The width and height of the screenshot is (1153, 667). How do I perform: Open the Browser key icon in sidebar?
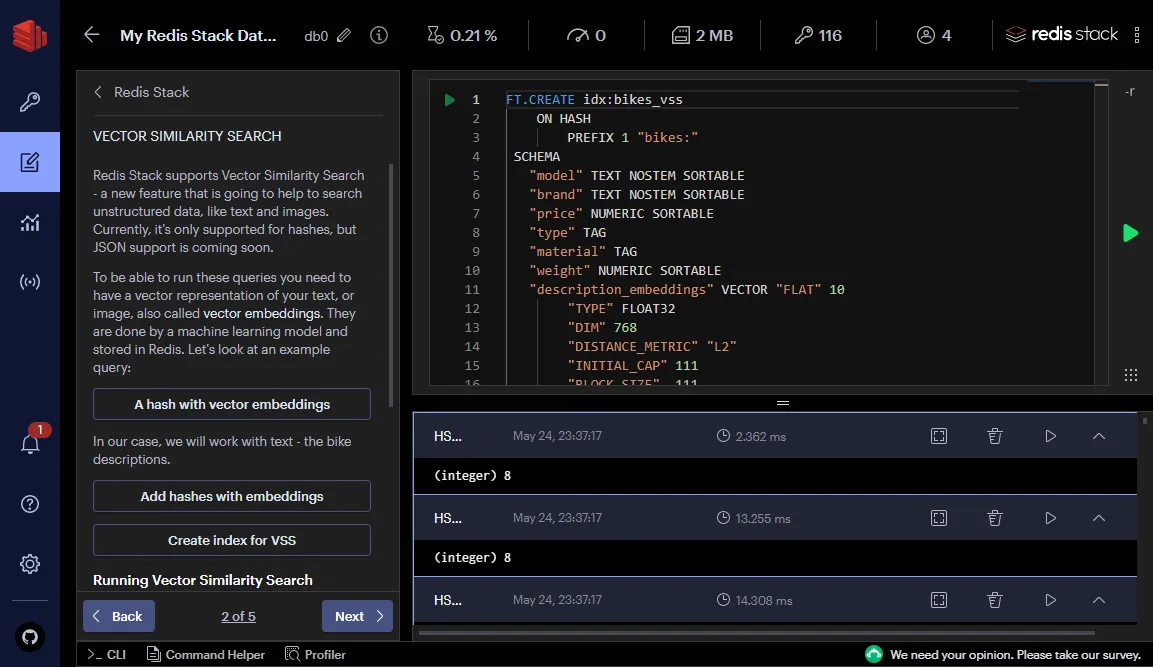(x=30, y=102)
